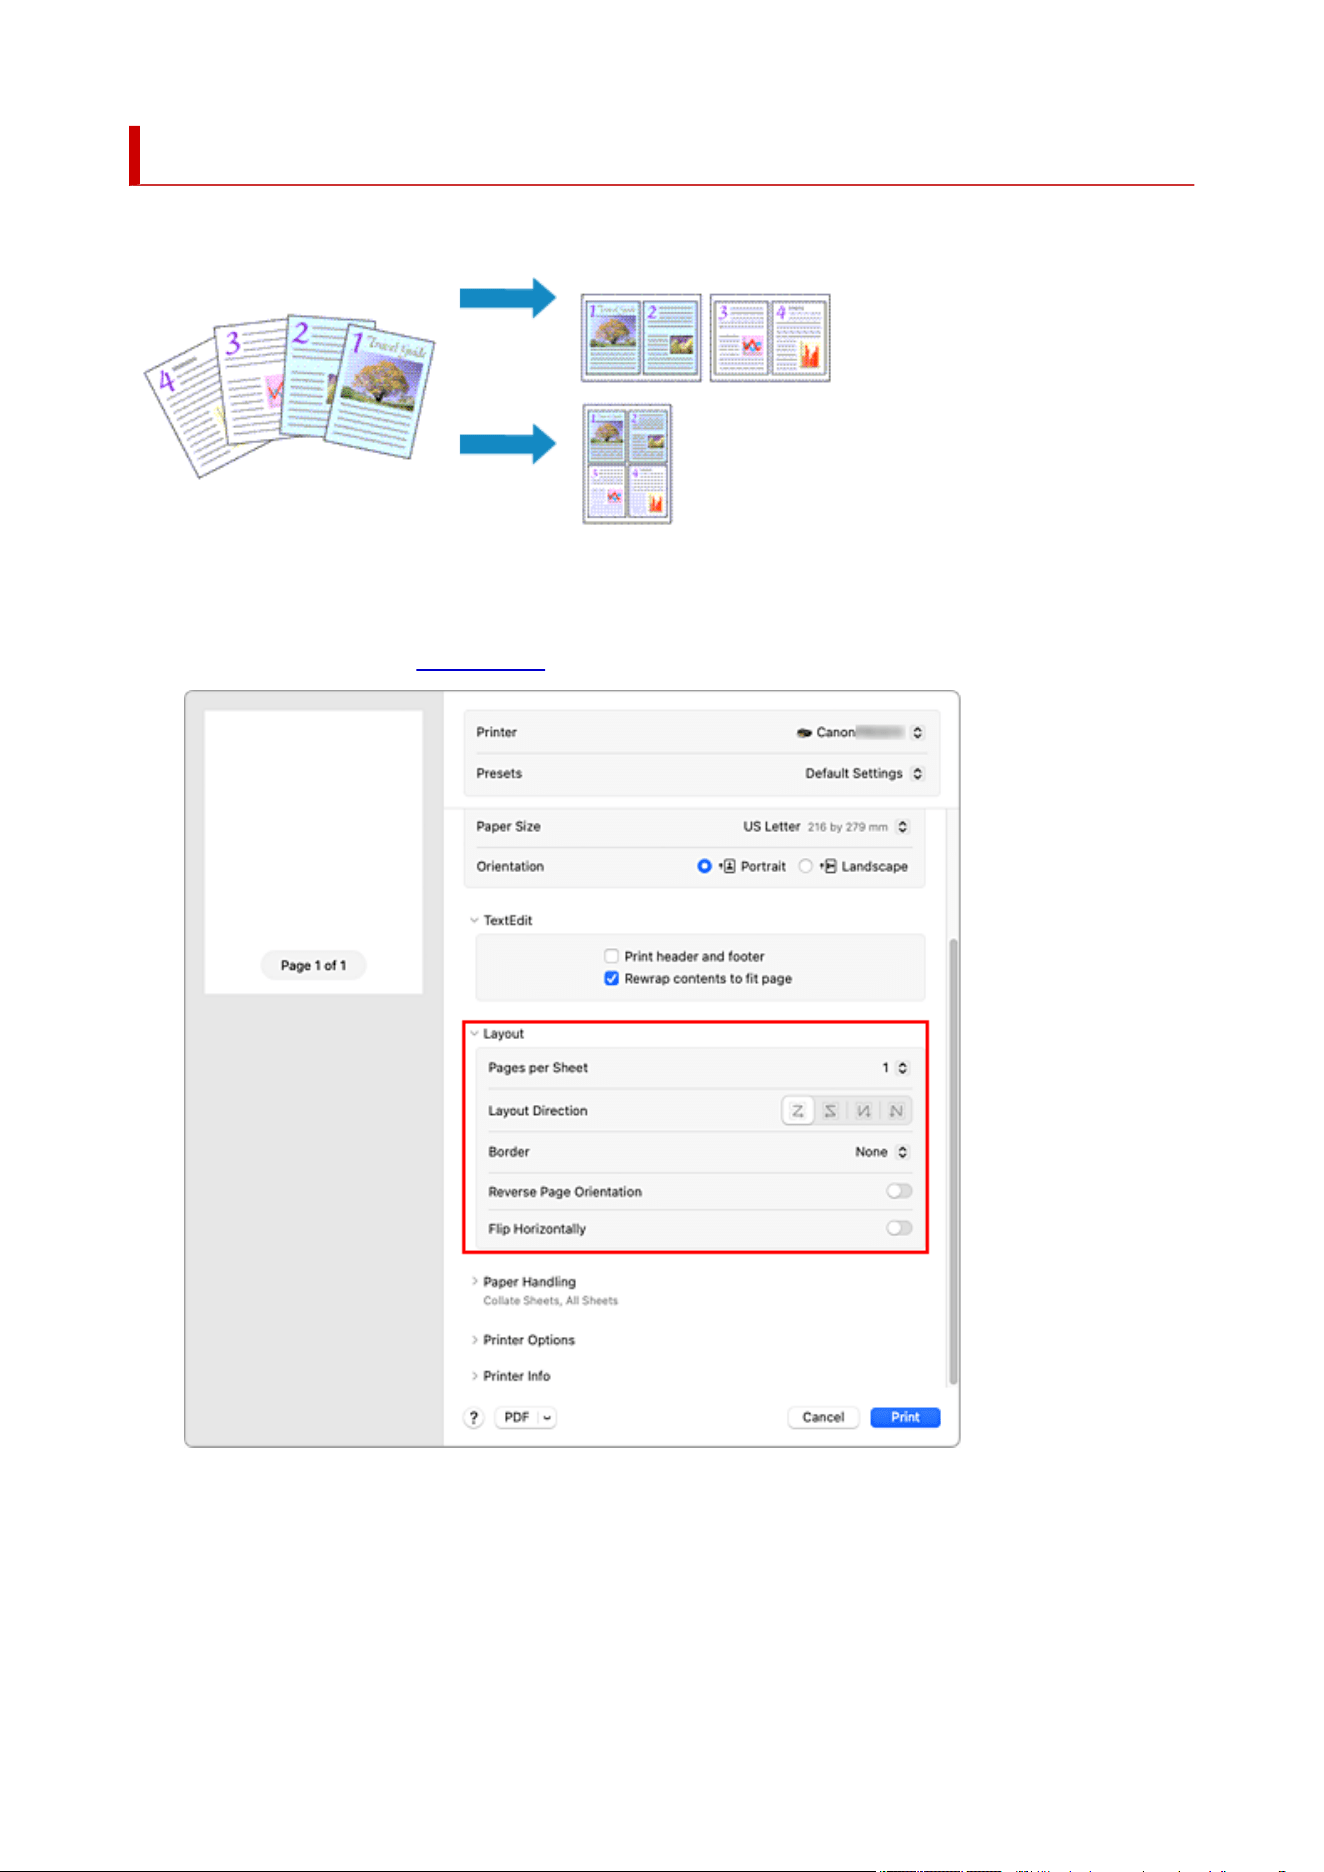The height and width of the screenshot is (1872, 1324).
Task: Collapse the TextEdit section
Action: click(x=474, y=920)
